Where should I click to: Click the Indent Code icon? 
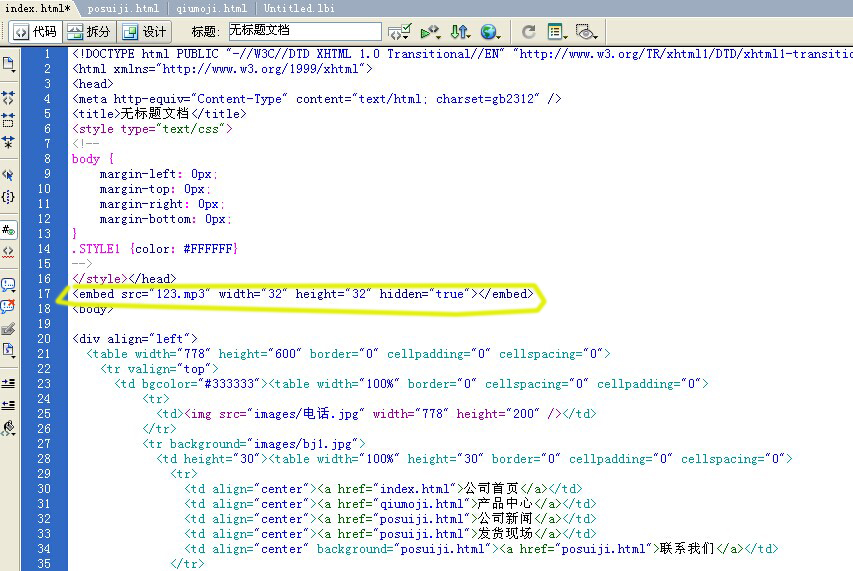[8, 383]
